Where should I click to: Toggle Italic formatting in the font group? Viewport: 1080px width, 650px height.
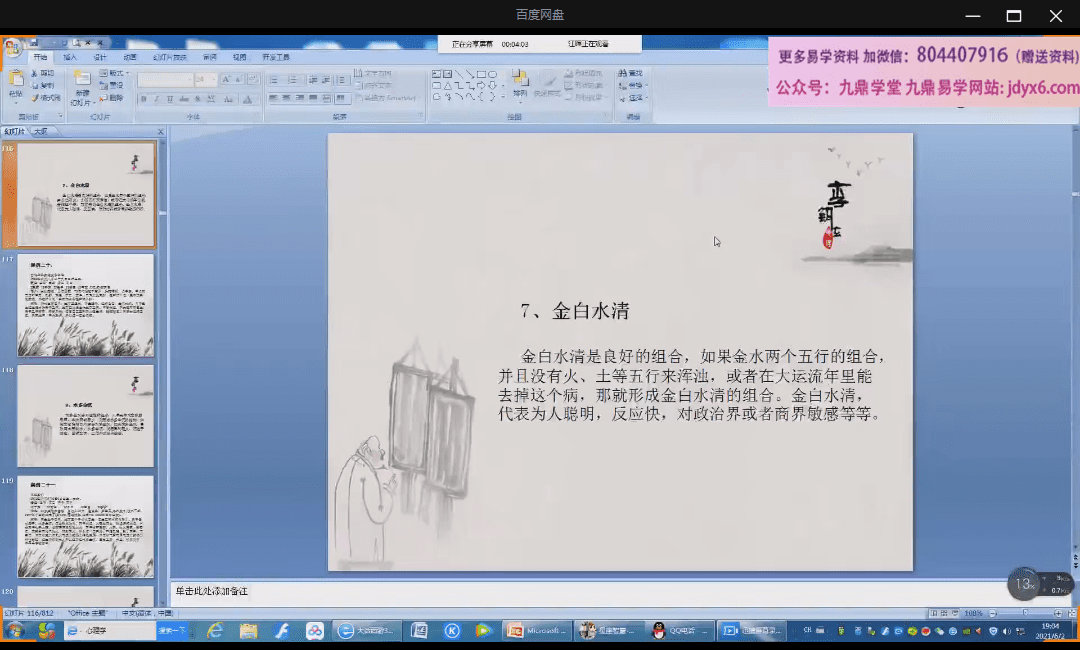point(157,99)
